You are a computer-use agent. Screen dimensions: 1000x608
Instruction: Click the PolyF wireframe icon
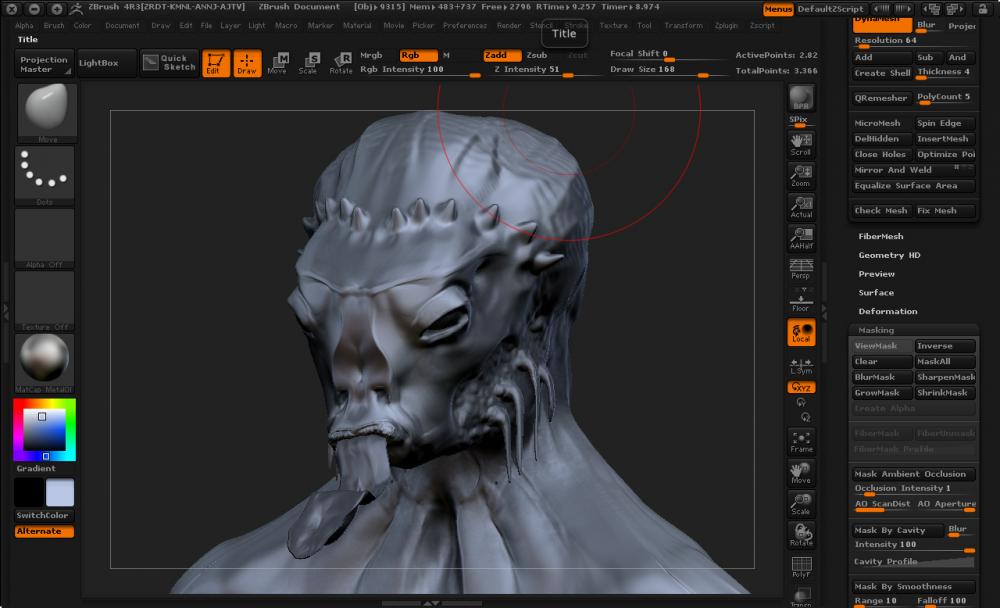click(x=801, y=568)
